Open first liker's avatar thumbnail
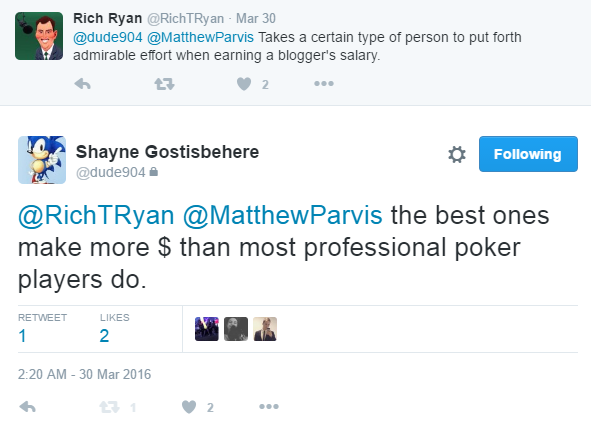 point(207,329)
